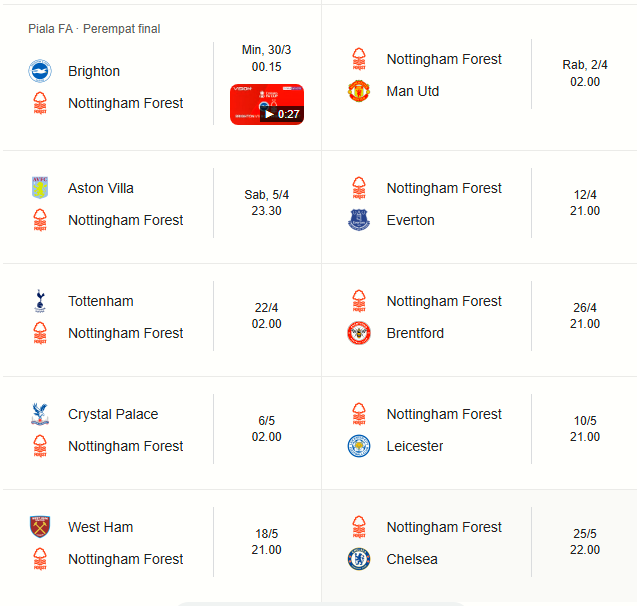The height and width of the screenshot is (606, 637).
Task: Click the Brentford bee crest
Action: (x=359, y=333)
